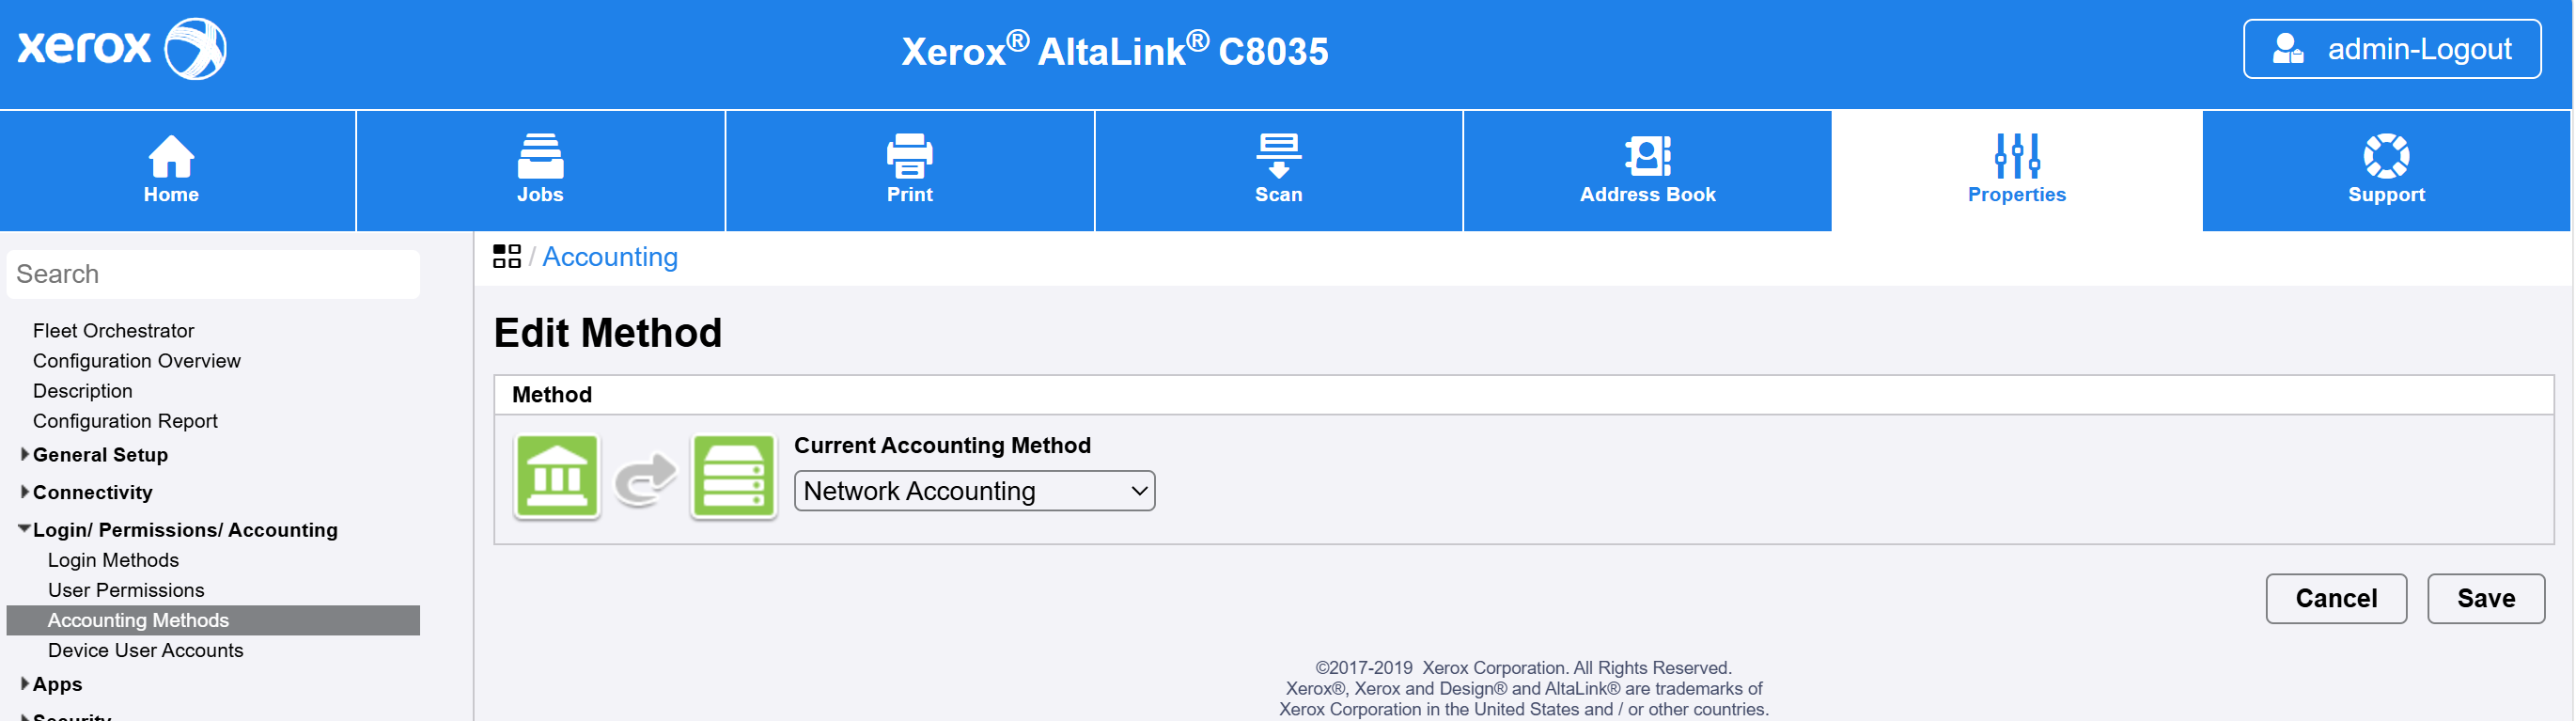Click the Scan icon
2576x721 pixels.
[x=1278, y=156]
